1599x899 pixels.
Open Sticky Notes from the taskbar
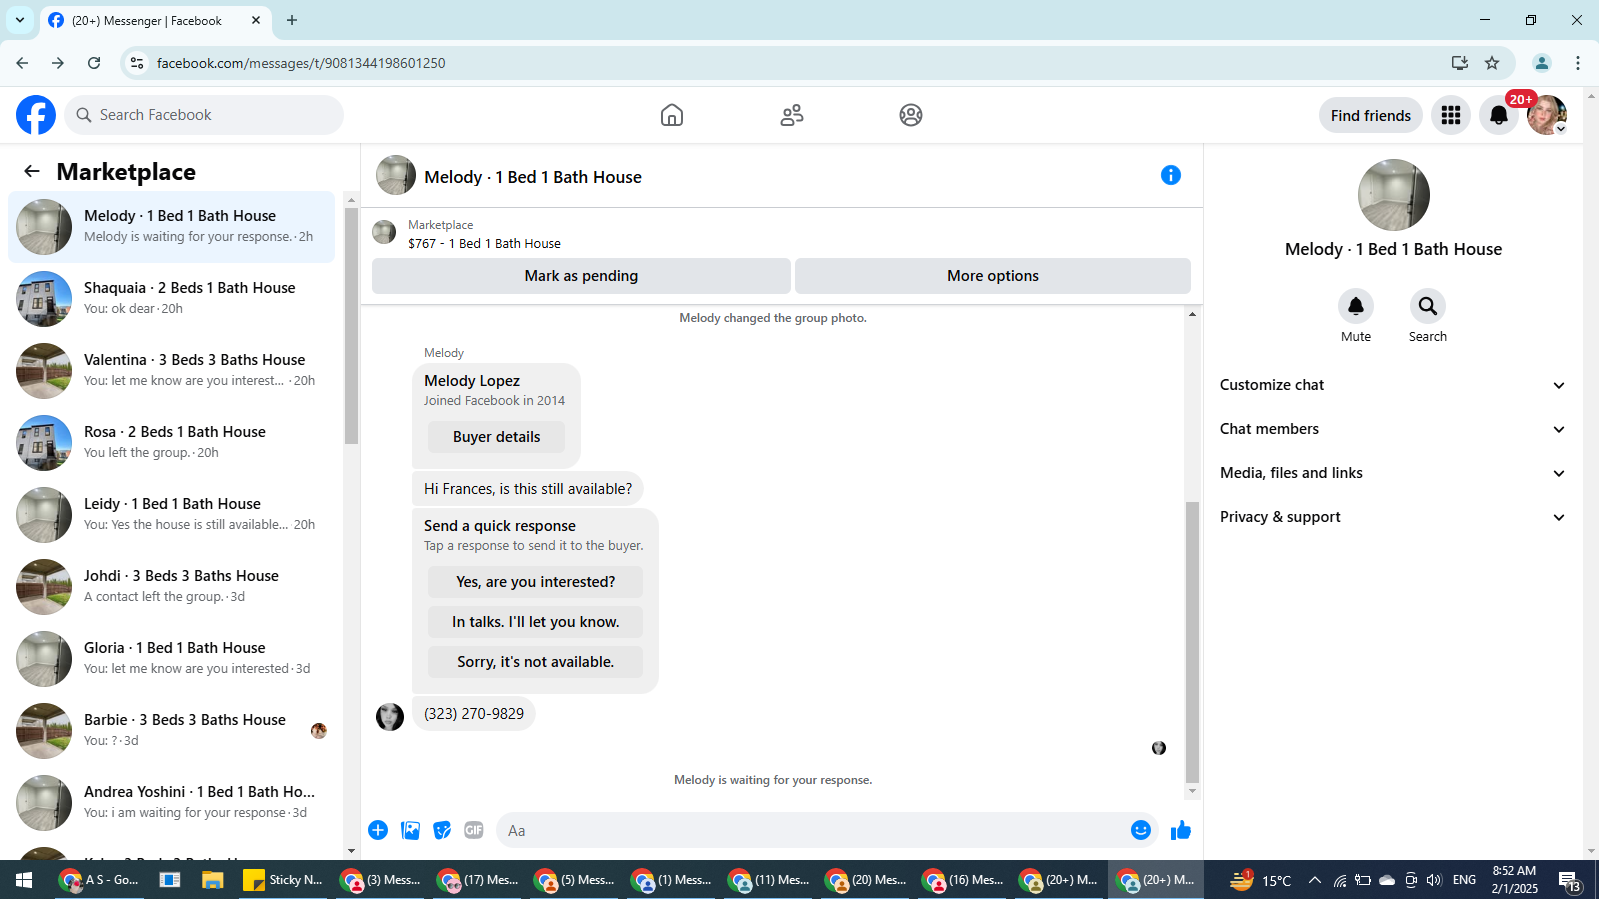(283, 880)
